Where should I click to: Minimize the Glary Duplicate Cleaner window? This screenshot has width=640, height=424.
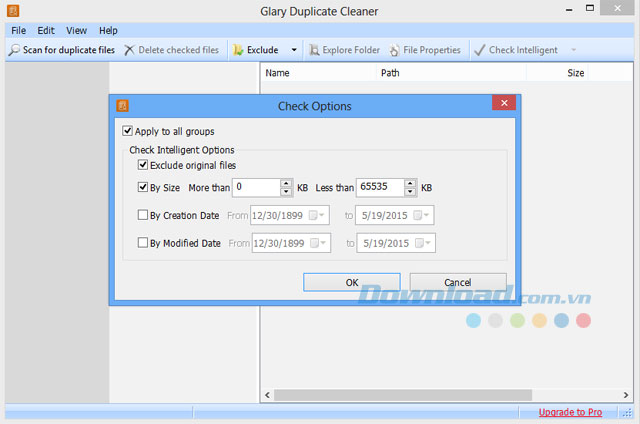coord(569,9)
